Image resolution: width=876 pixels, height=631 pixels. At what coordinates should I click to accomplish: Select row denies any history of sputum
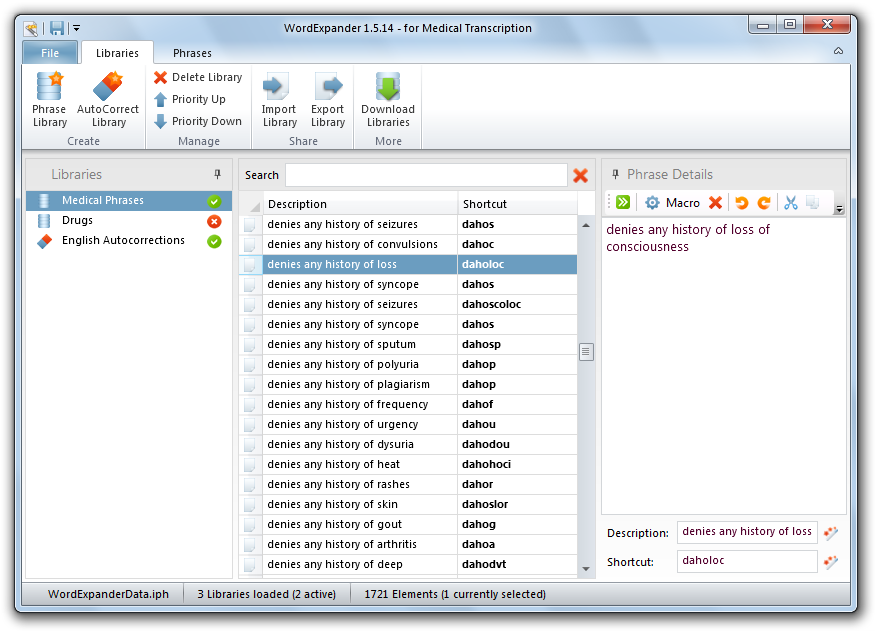pos(408,344)
